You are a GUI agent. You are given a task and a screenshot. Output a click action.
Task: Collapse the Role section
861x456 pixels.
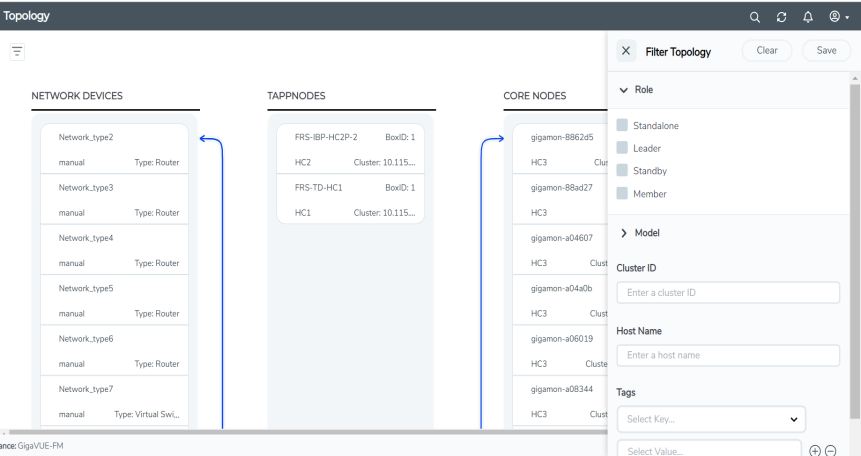tap(625, 89)
